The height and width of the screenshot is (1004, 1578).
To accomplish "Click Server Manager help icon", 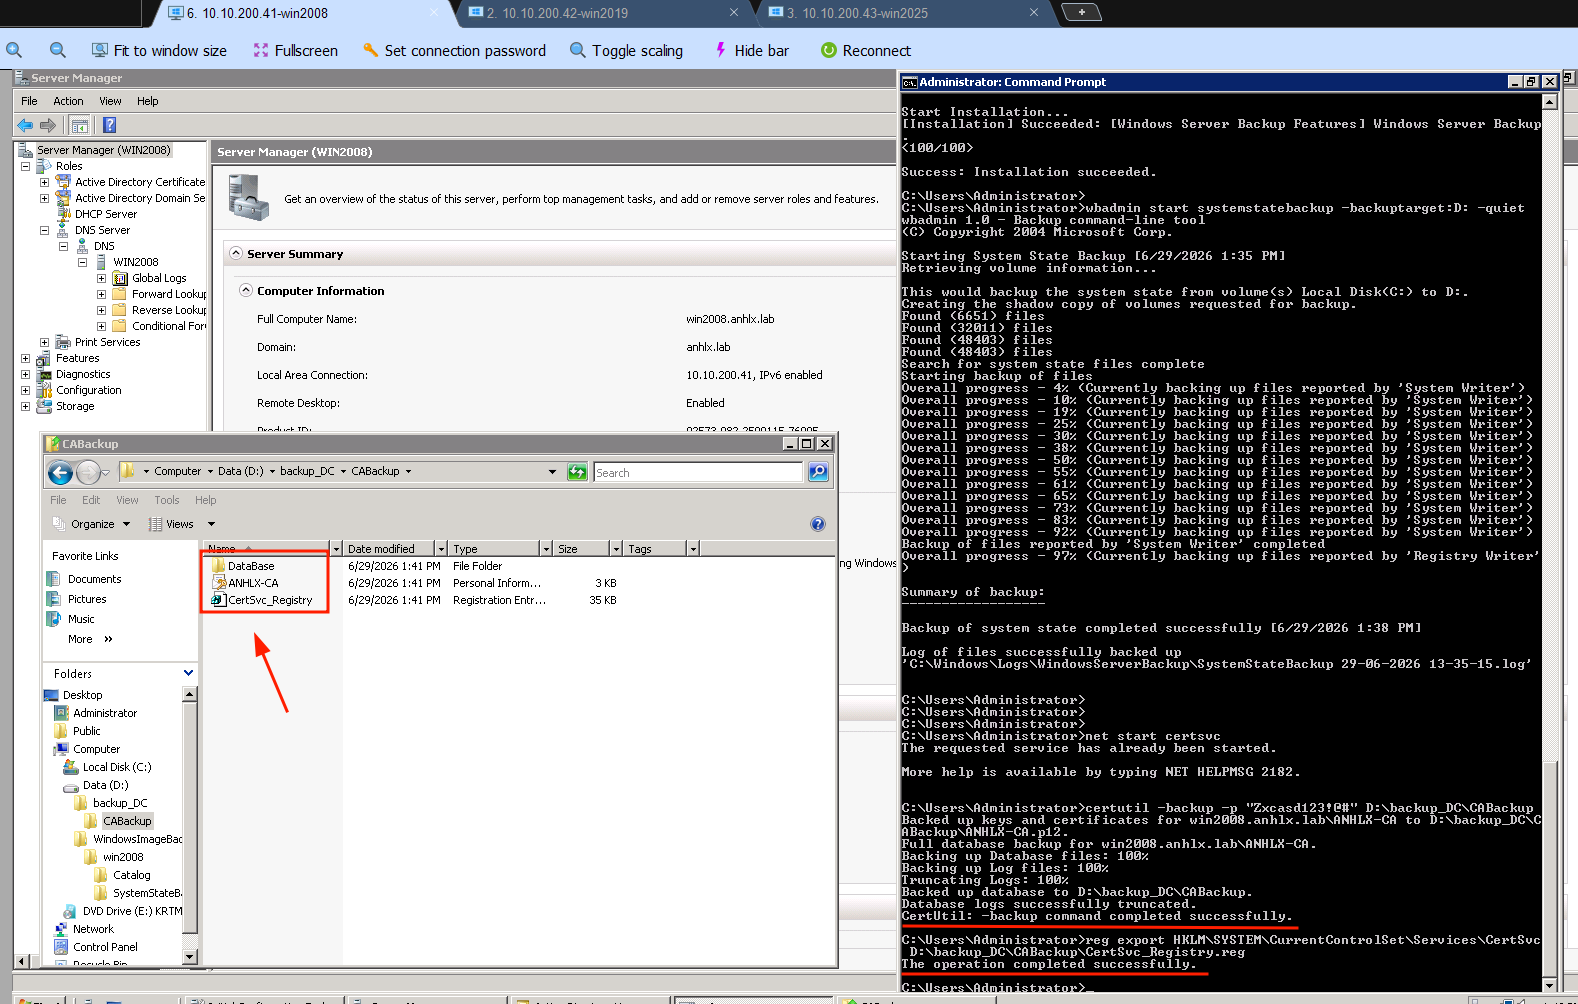I will click(x=110, y=125).
